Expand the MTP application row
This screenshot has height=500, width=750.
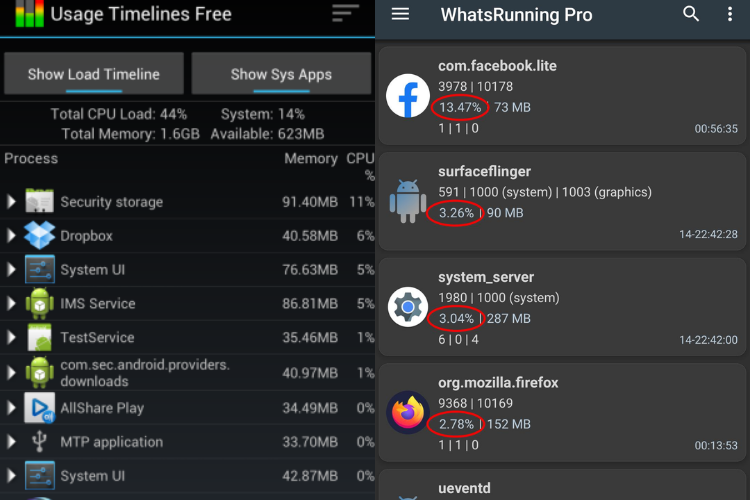tap(11, 442)
